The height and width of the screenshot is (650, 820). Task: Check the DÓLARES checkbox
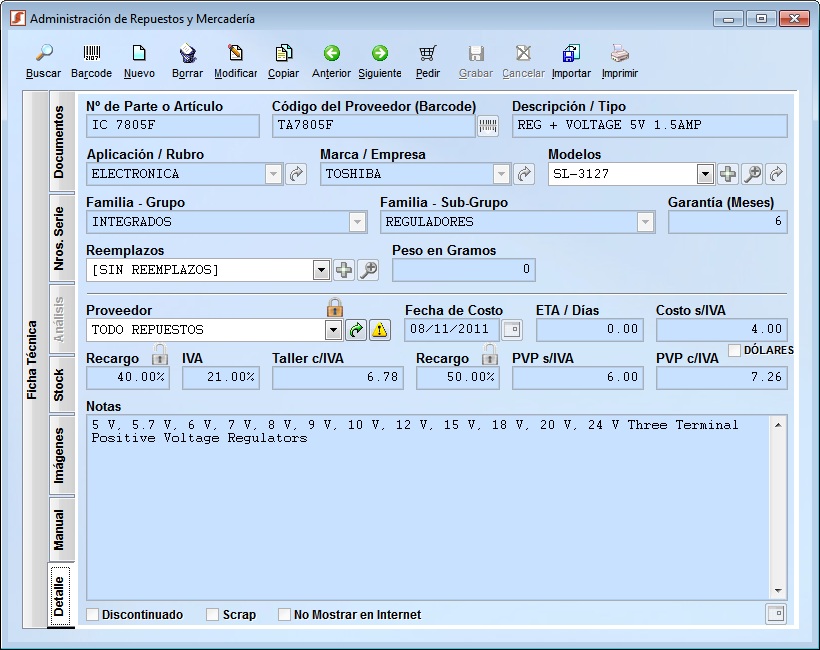pyautogui.click(x=735, y=350)
